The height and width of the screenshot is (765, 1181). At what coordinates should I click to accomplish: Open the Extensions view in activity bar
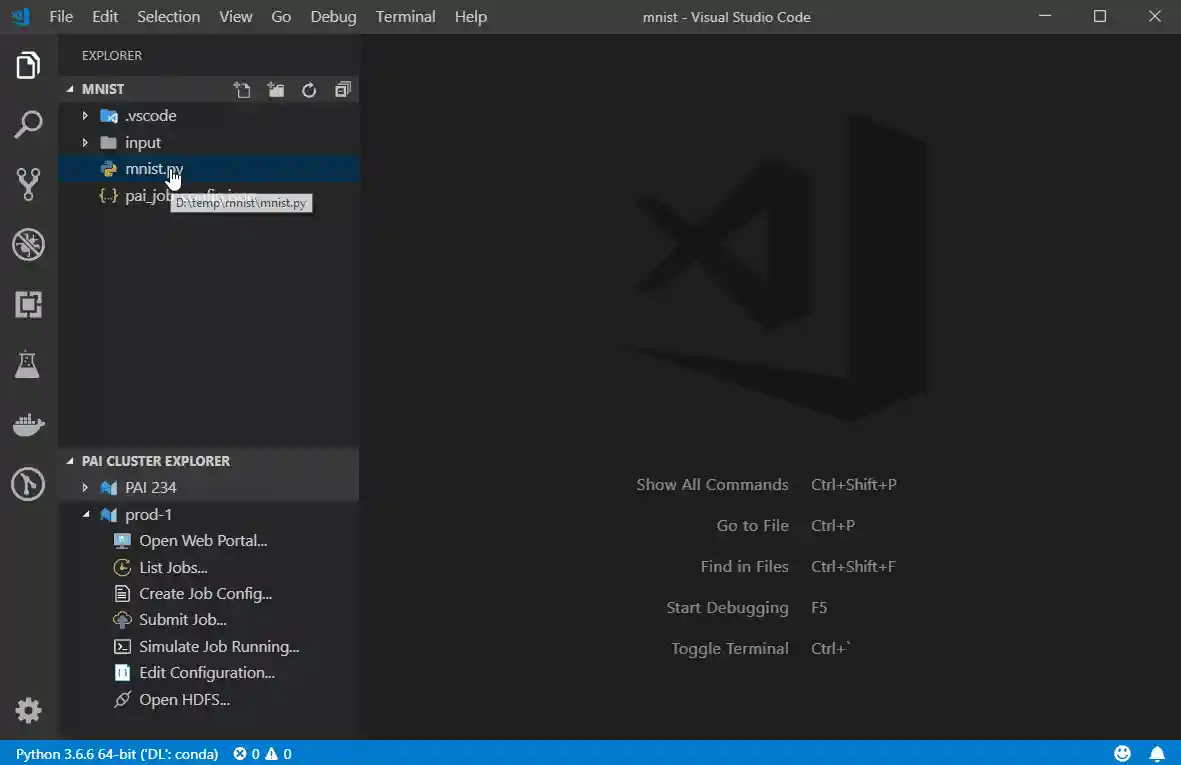pos(28,304)
